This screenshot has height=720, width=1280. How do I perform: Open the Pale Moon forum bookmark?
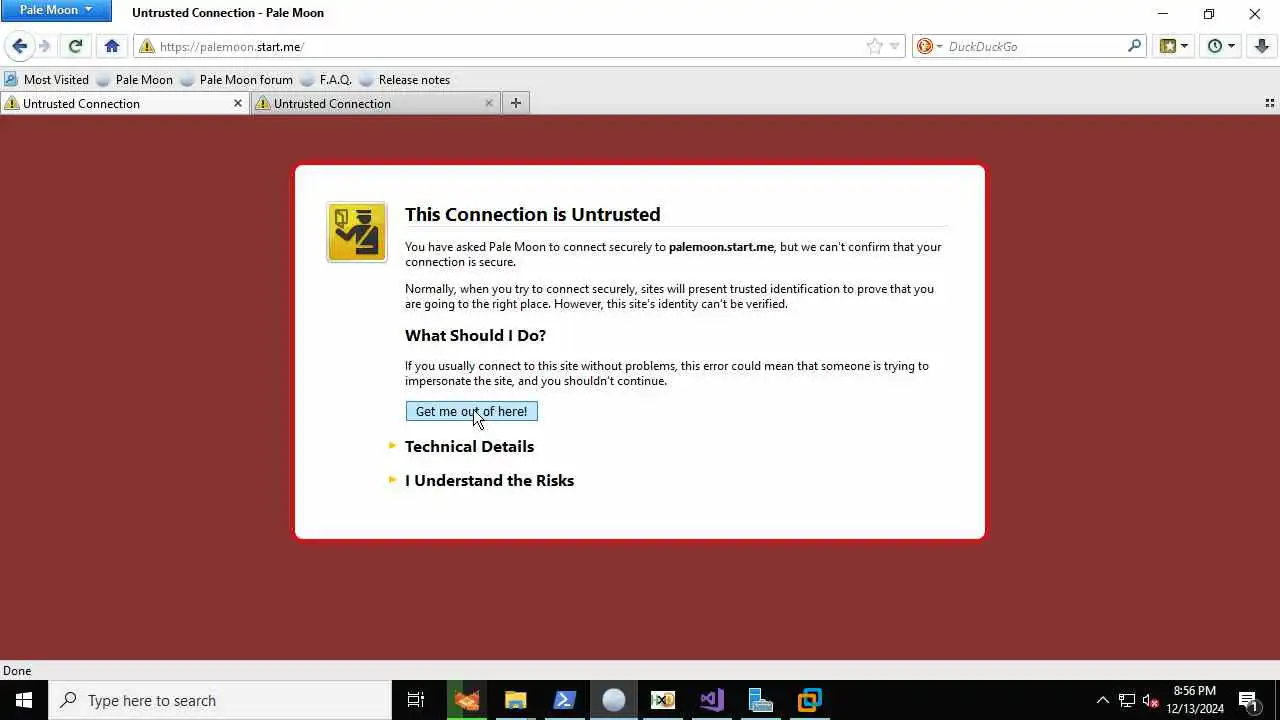coord(236,80)
